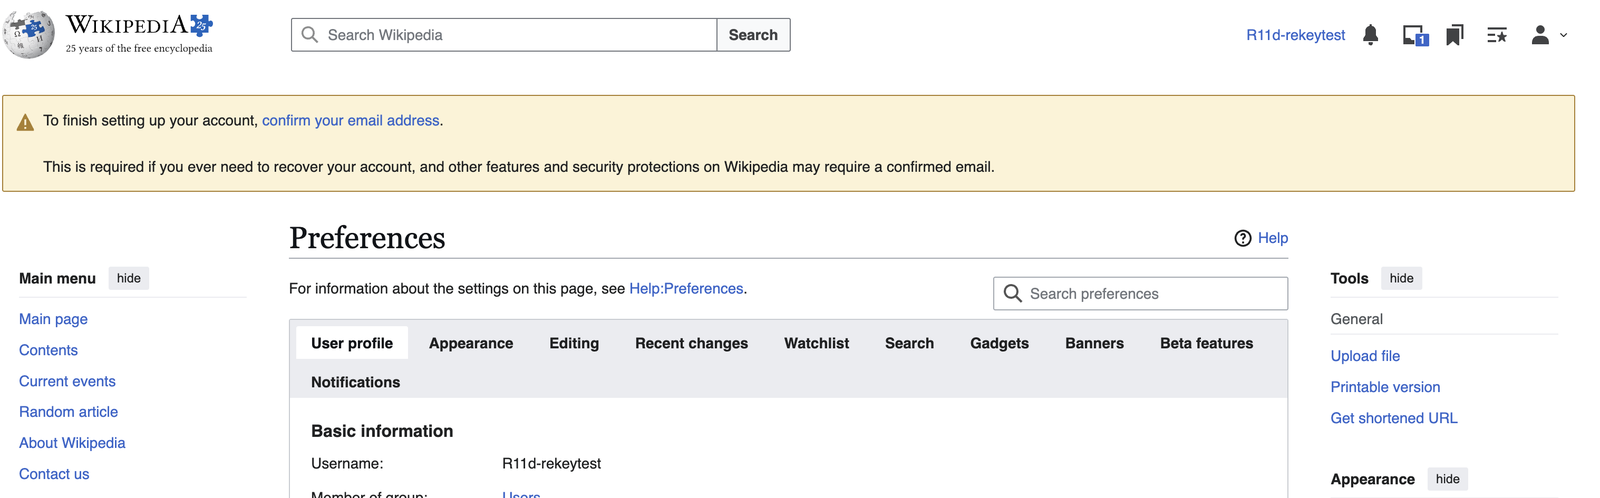The width and height of the screenshot is (1600, 498).
Task: Open the Watchlist tab
Action: pyautogui.click(x=816, y=343)
